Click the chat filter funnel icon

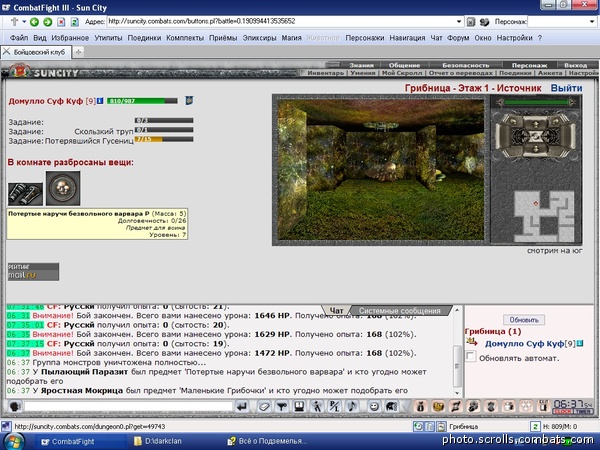pos(282,406)
